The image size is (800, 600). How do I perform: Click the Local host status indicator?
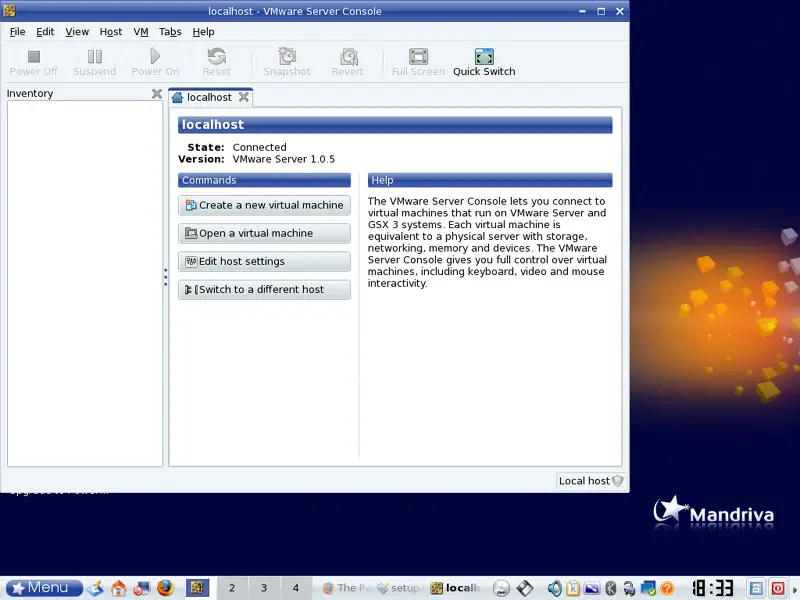(591, 481)
